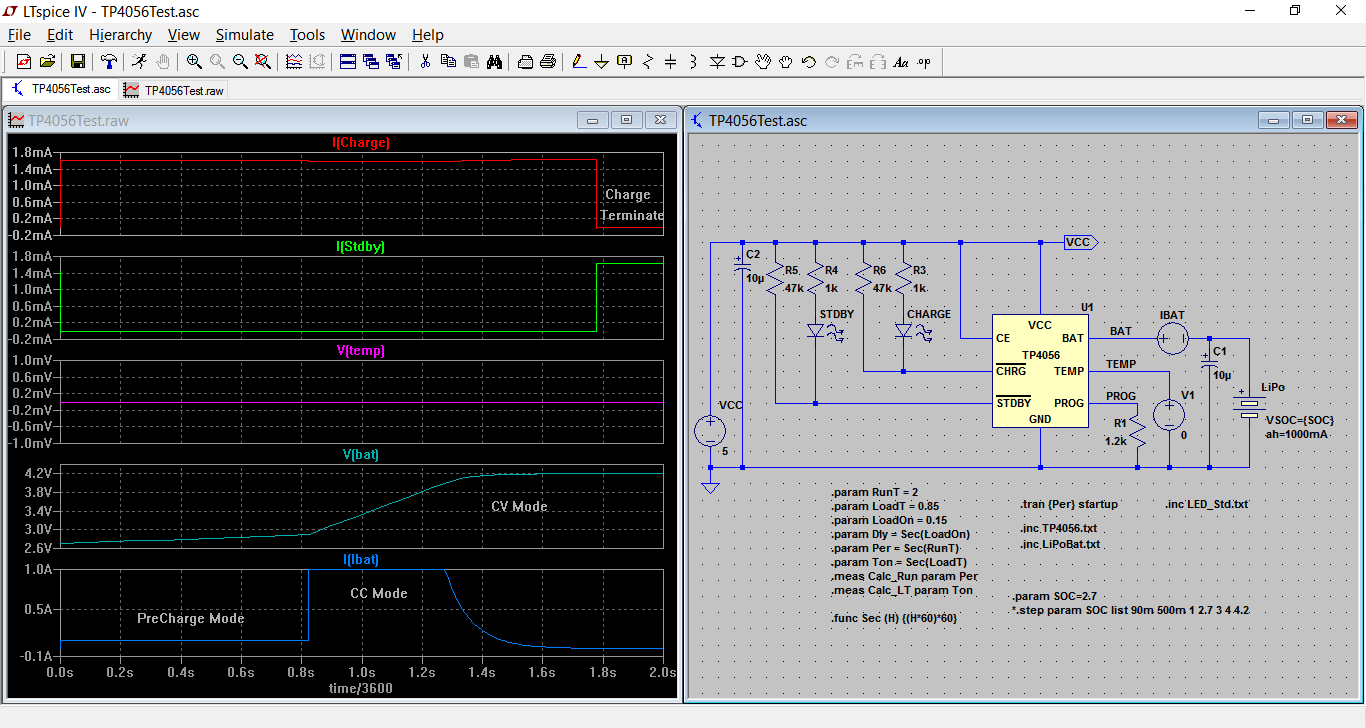Place a Capacitor from the toolbar
Image resolution: width=1366 pixels, height=728 pixels.
click(671, 62)
